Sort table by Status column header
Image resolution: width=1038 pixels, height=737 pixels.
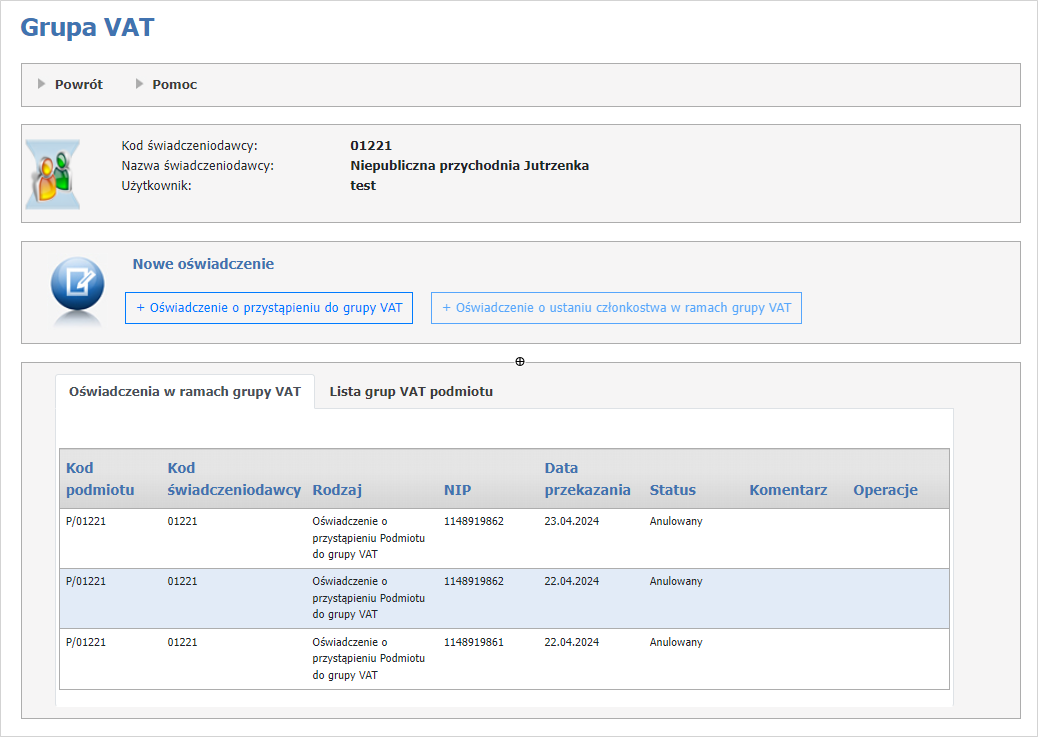tap(672, 490)
